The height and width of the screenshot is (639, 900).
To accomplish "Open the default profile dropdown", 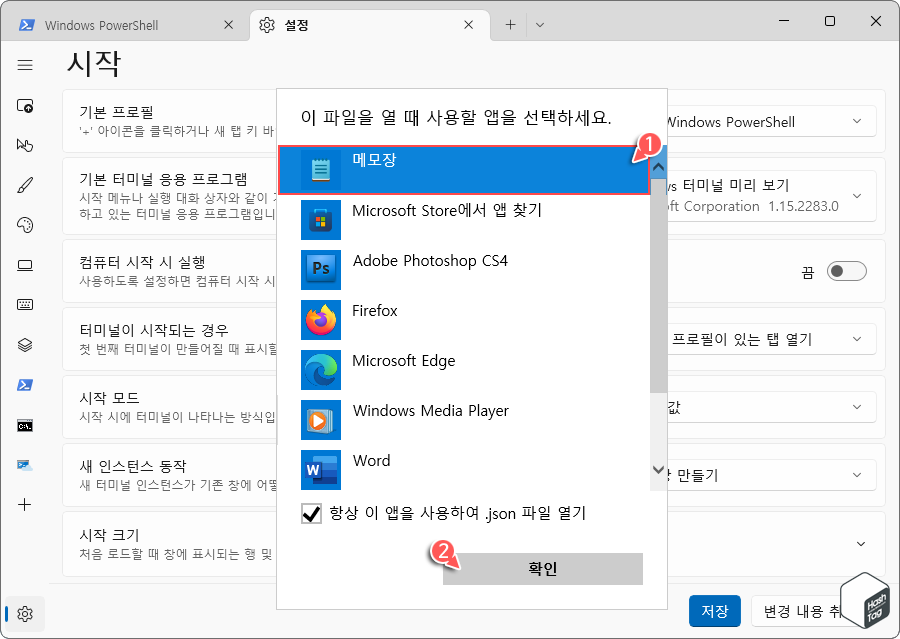I will 771,121.
